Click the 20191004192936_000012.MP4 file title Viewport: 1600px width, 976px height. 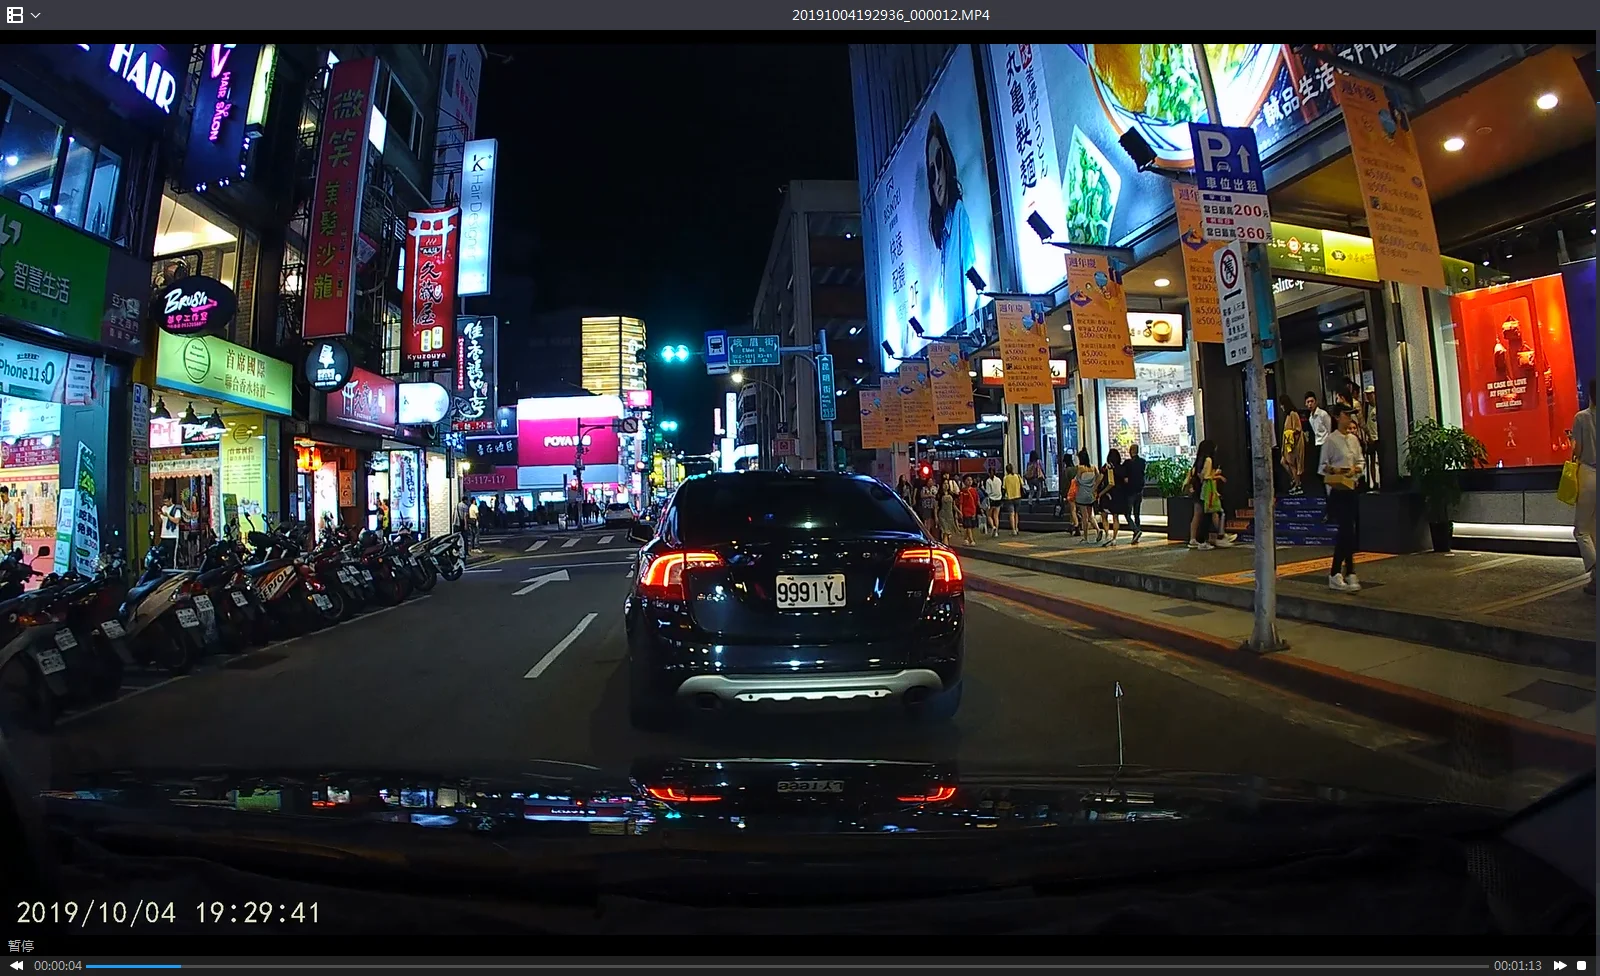tap(890, 15)
